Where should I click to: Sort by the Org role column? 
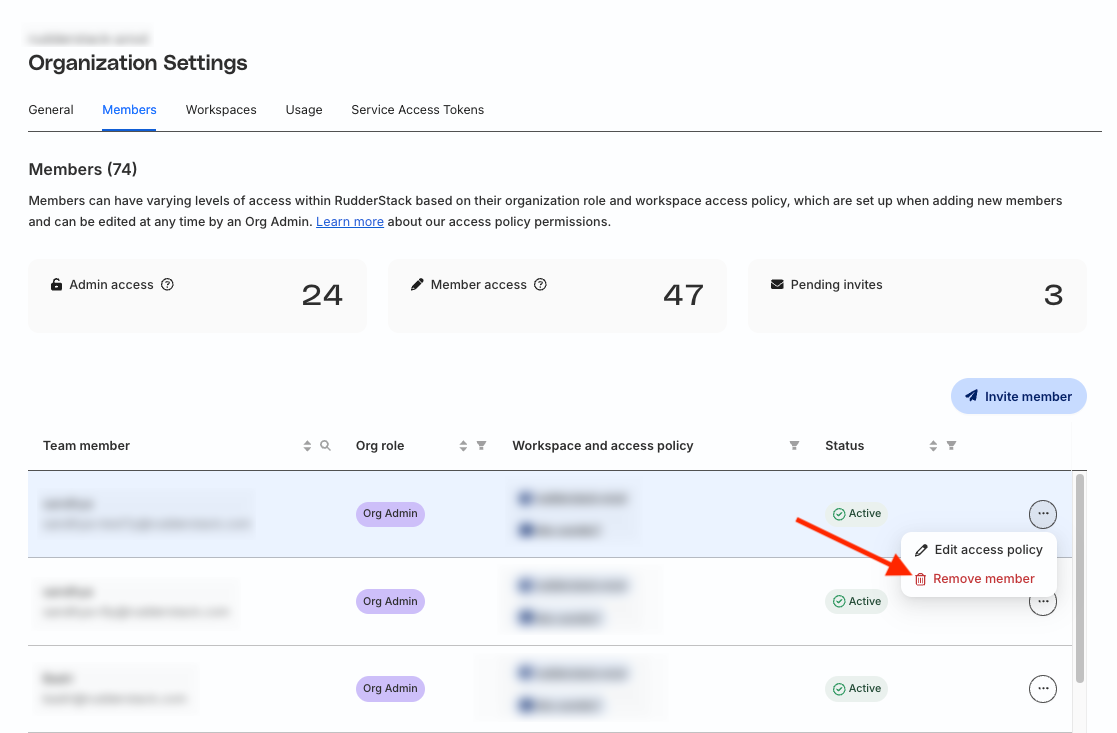click(463, 446)
